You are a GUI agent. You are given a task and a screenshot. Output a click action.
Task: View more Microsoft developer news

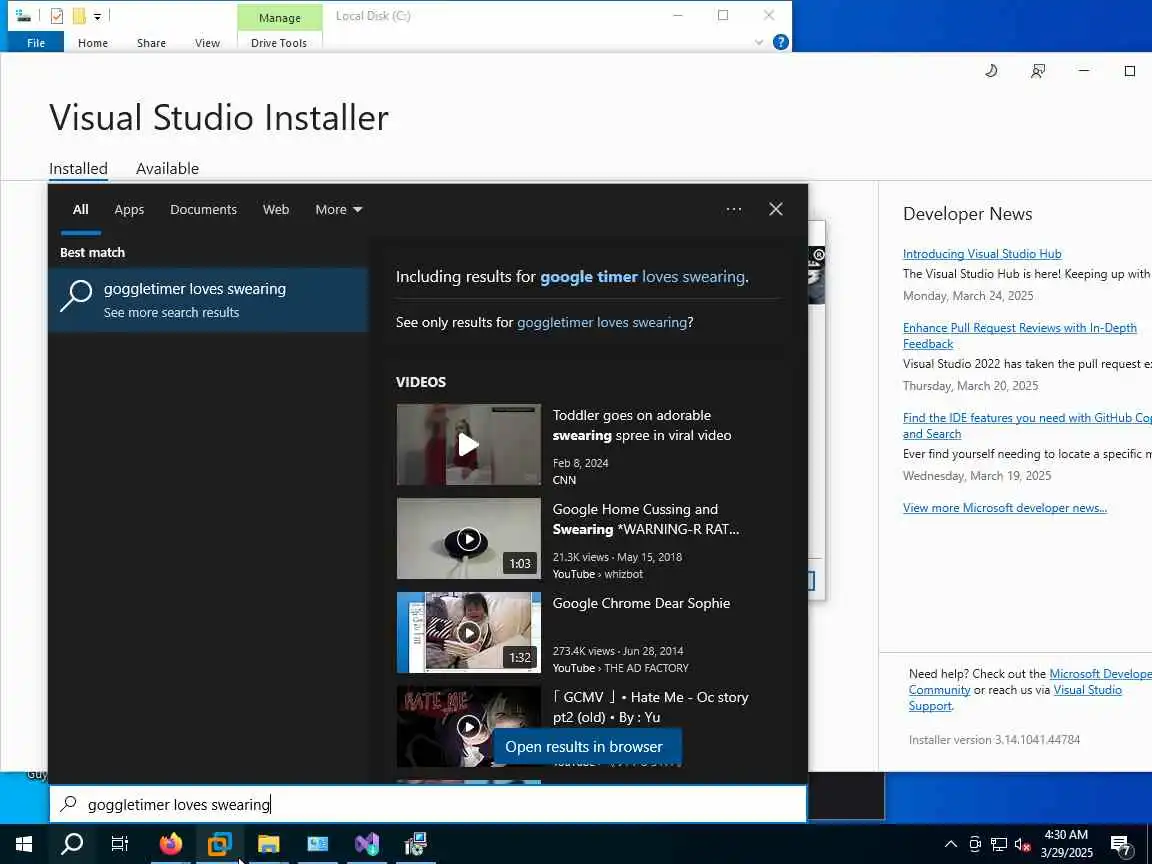1005,508
